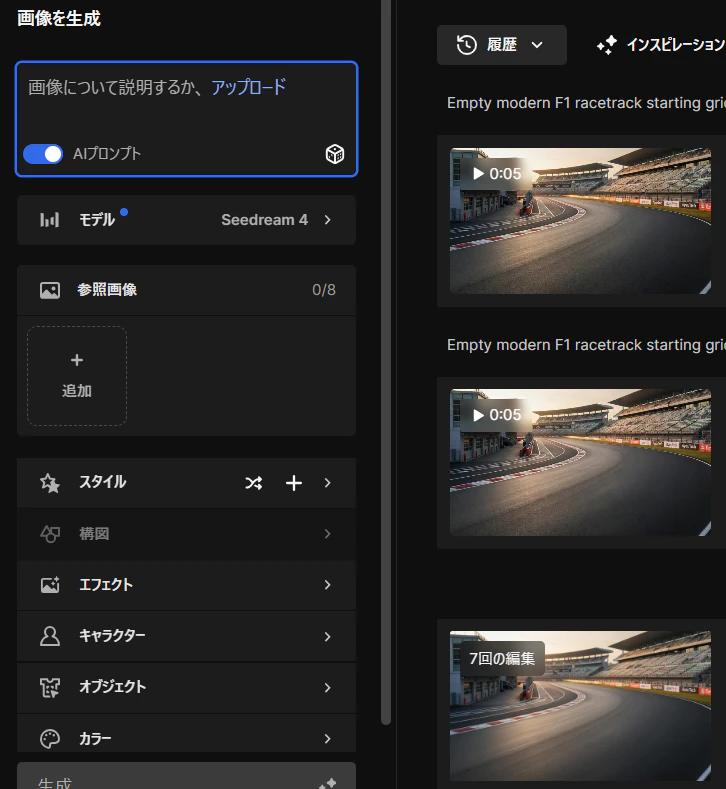This screenshot has height=789, width=726.
Task: Click the 画像を生成 heading
Action: point(59,19)
